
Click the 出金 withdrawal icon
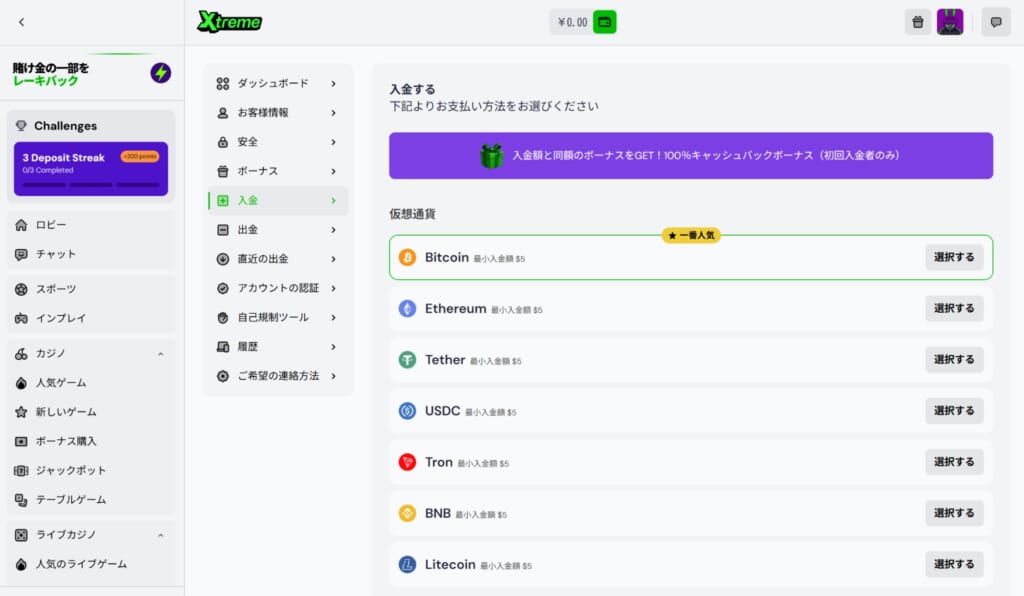click(x=223, y=230)
